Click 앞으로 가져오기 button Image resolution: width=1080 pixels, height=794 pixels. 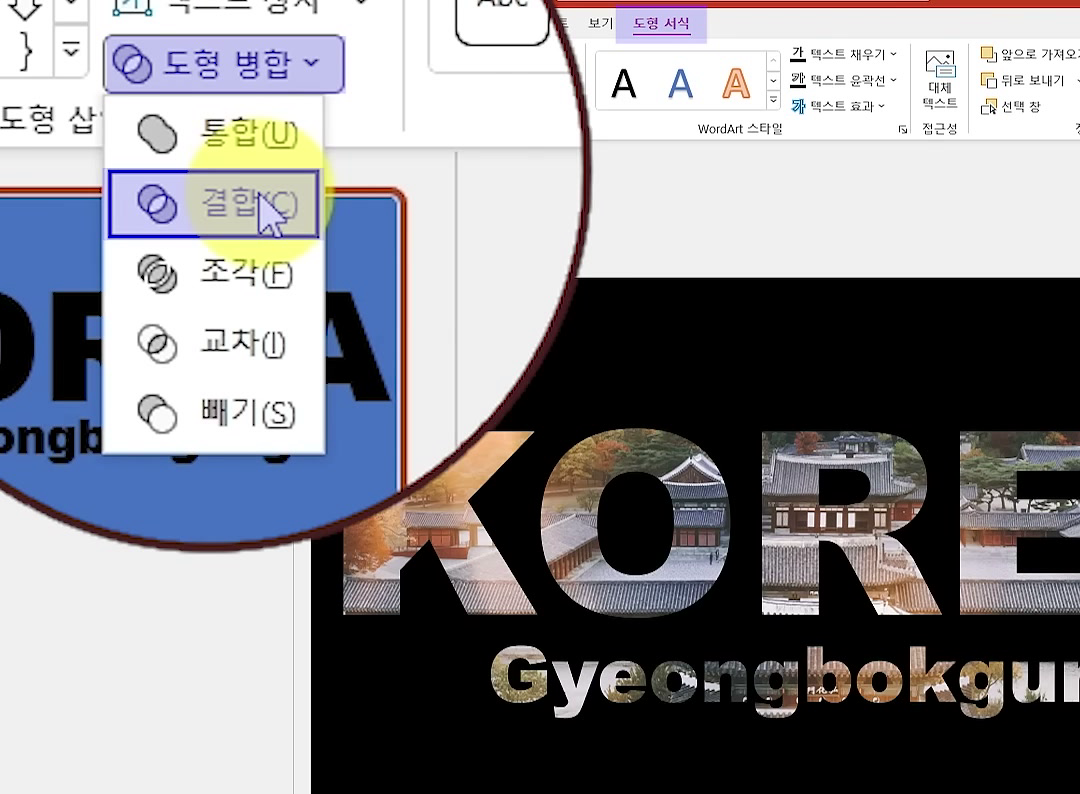coord(1029,54)
